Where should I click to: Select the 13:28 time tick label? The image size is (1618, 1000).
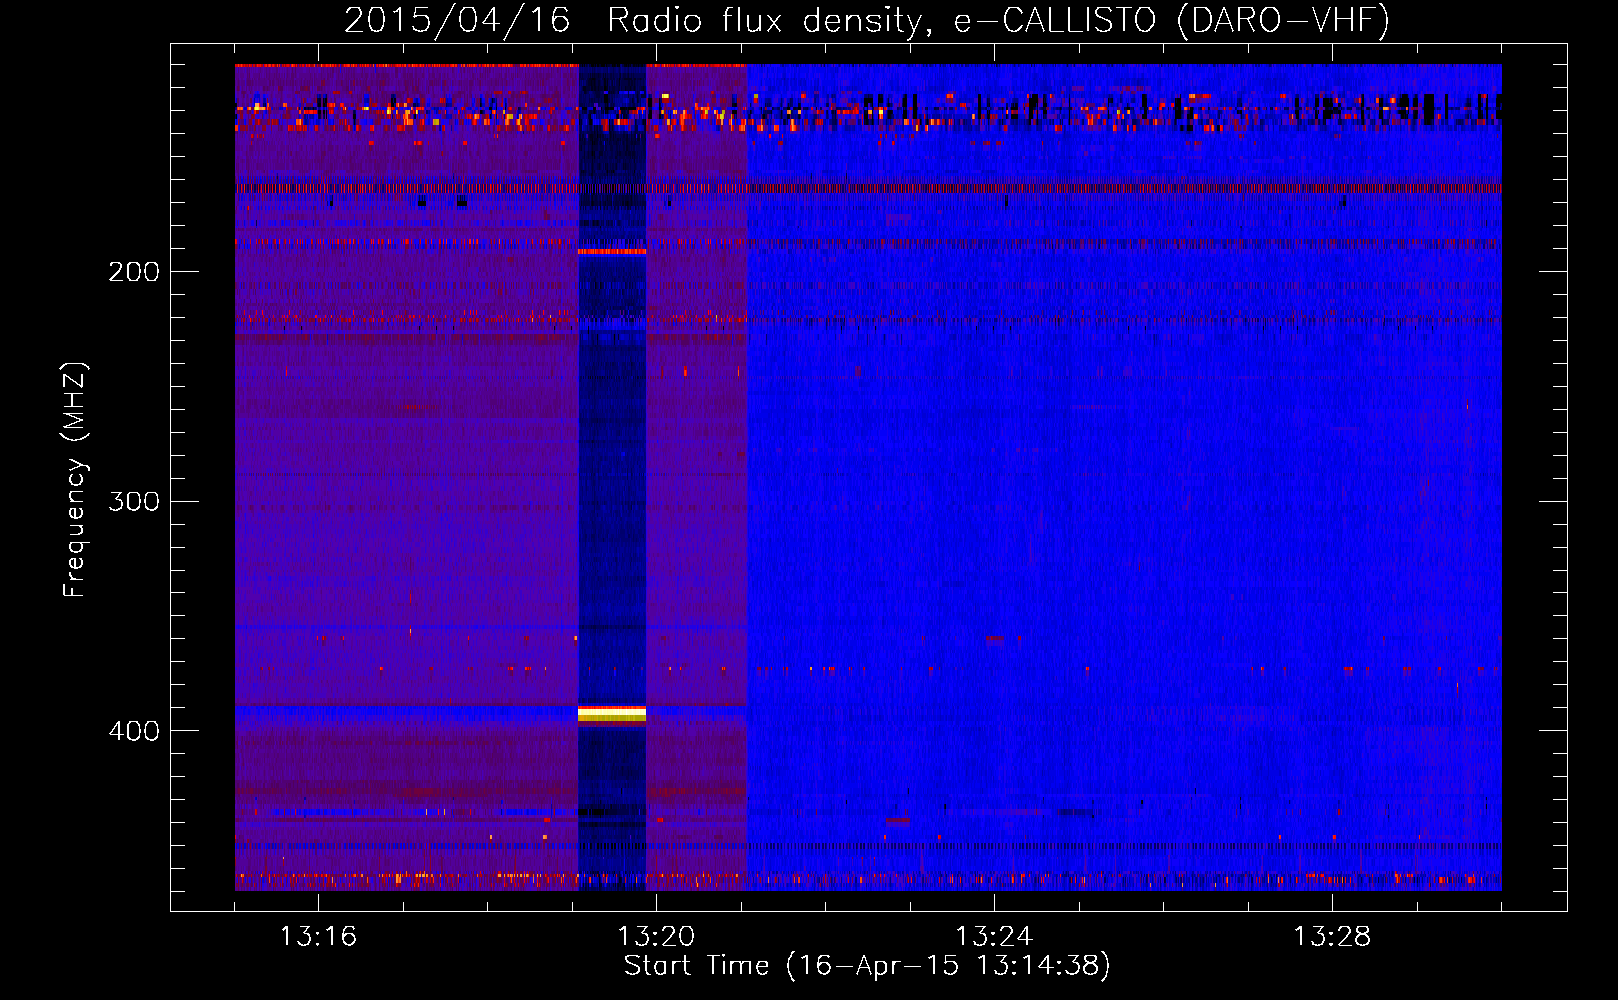(x=1332, y=937)
